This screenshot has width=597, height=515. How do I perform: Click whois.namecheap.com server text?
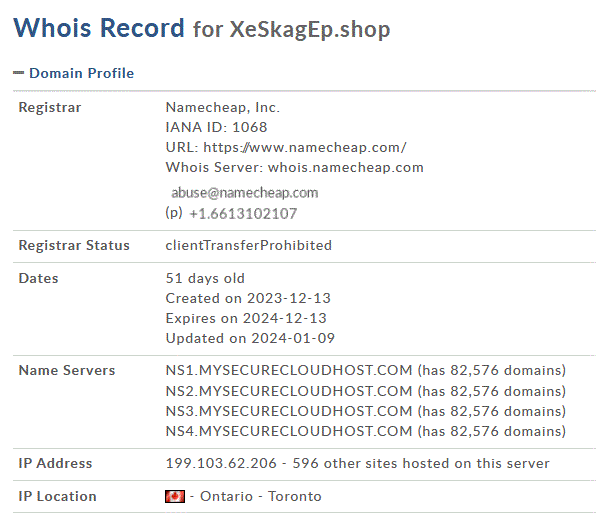(346, 167)
